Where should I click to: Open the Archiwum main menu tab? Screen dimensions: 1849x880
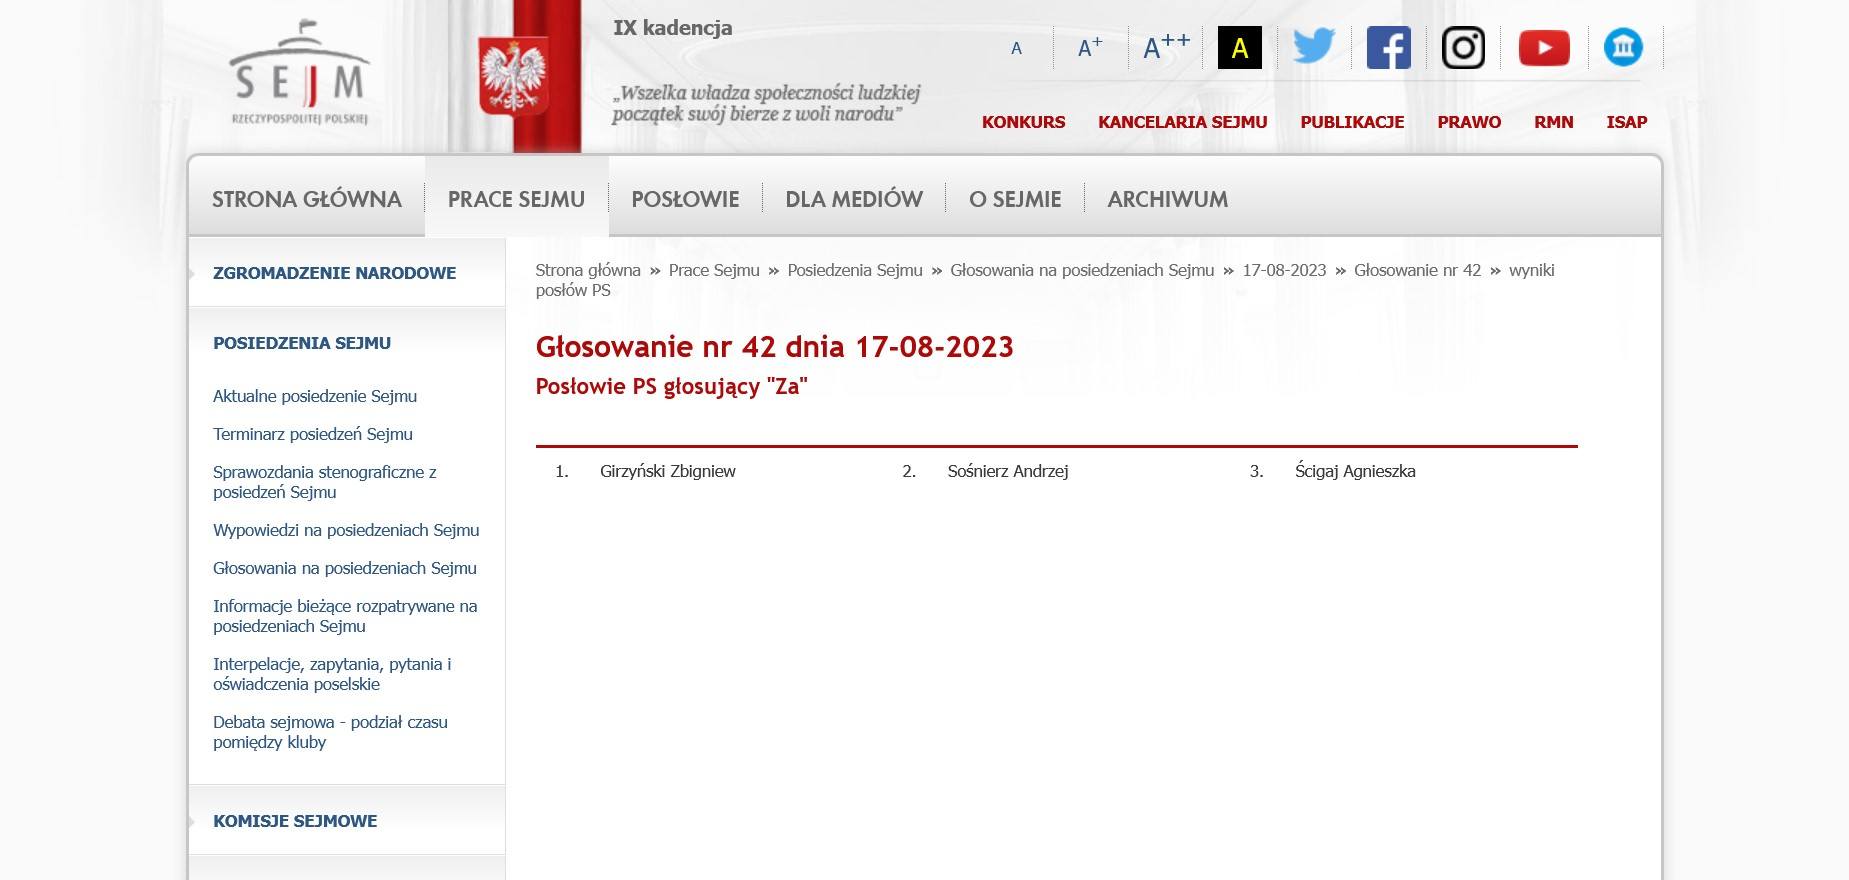(x=1167, y=199)
